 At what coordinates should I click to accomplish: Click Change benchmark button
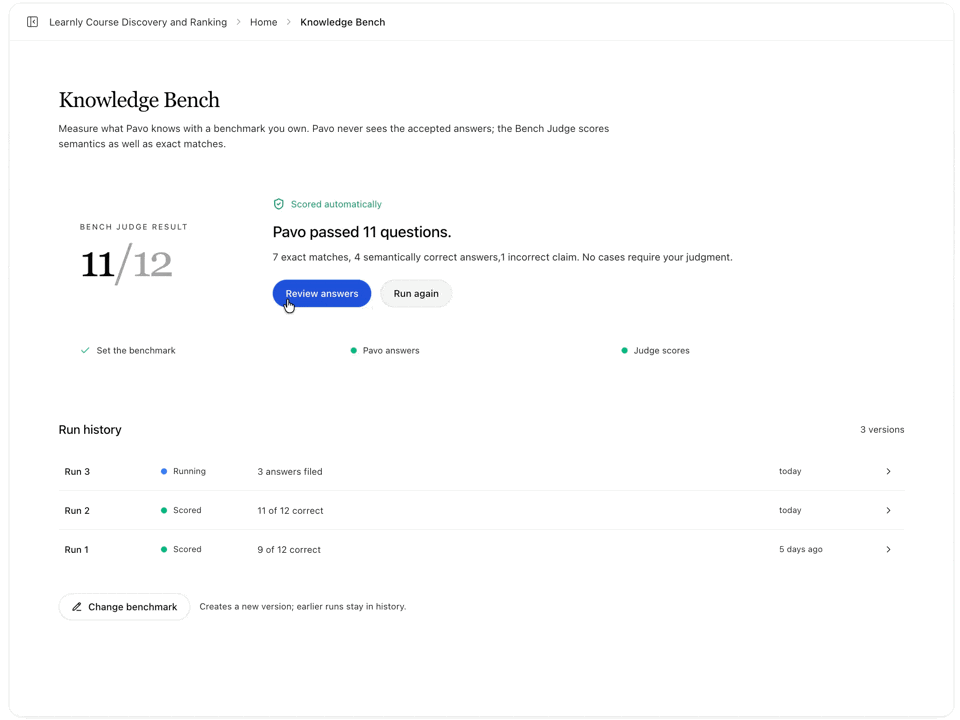[x=124, y=607]
